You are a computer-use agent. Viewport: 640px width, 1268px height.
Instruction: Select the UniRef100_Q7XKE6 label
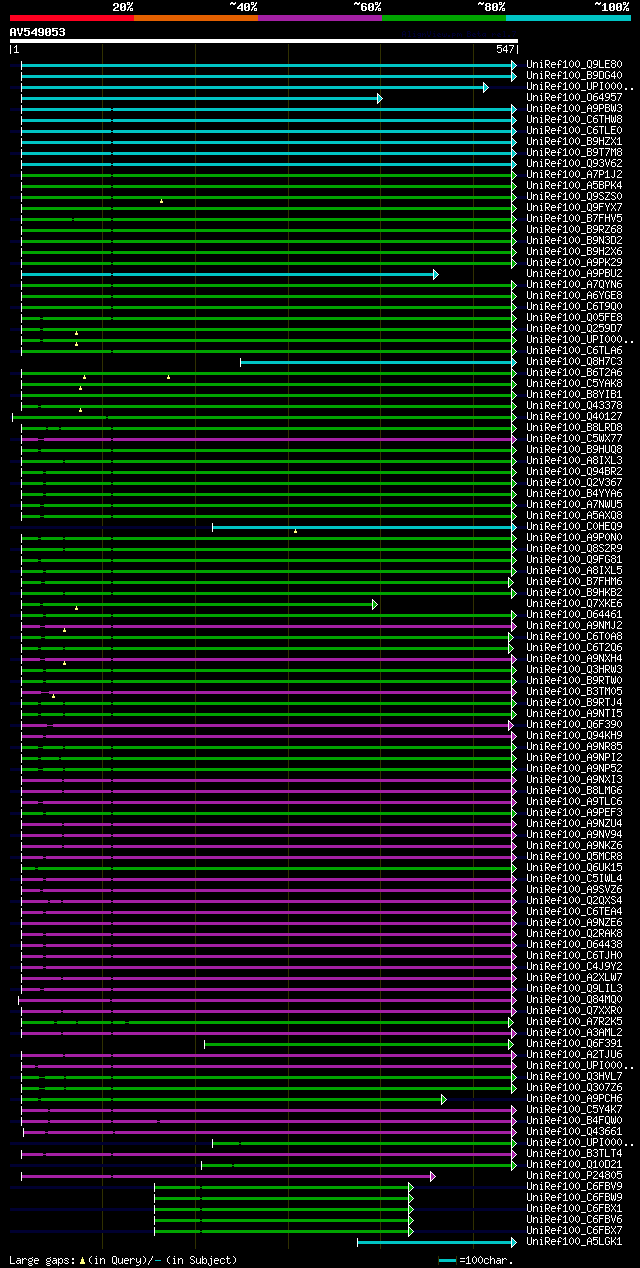click(574, 603)
